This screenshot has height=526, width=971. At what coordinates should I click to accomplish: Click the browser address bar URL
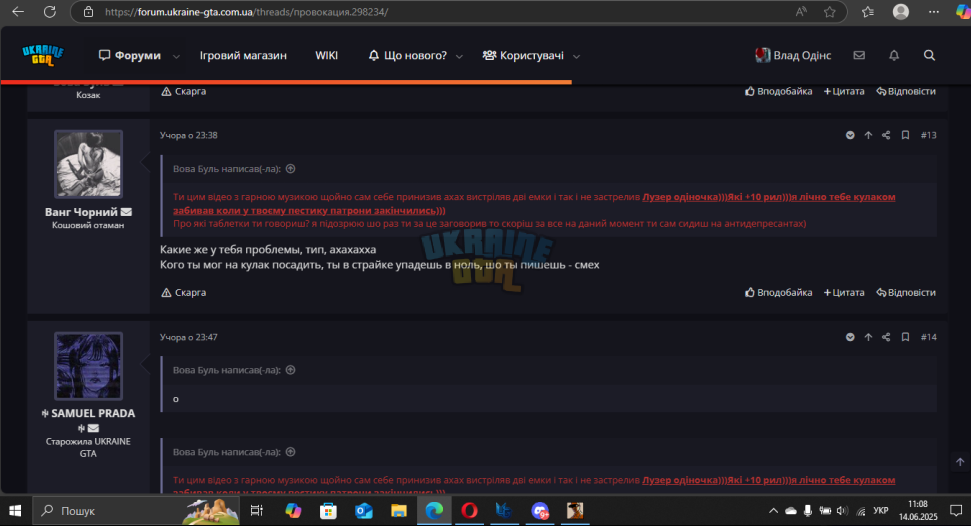pyautogui.click(x=246, y=12)
